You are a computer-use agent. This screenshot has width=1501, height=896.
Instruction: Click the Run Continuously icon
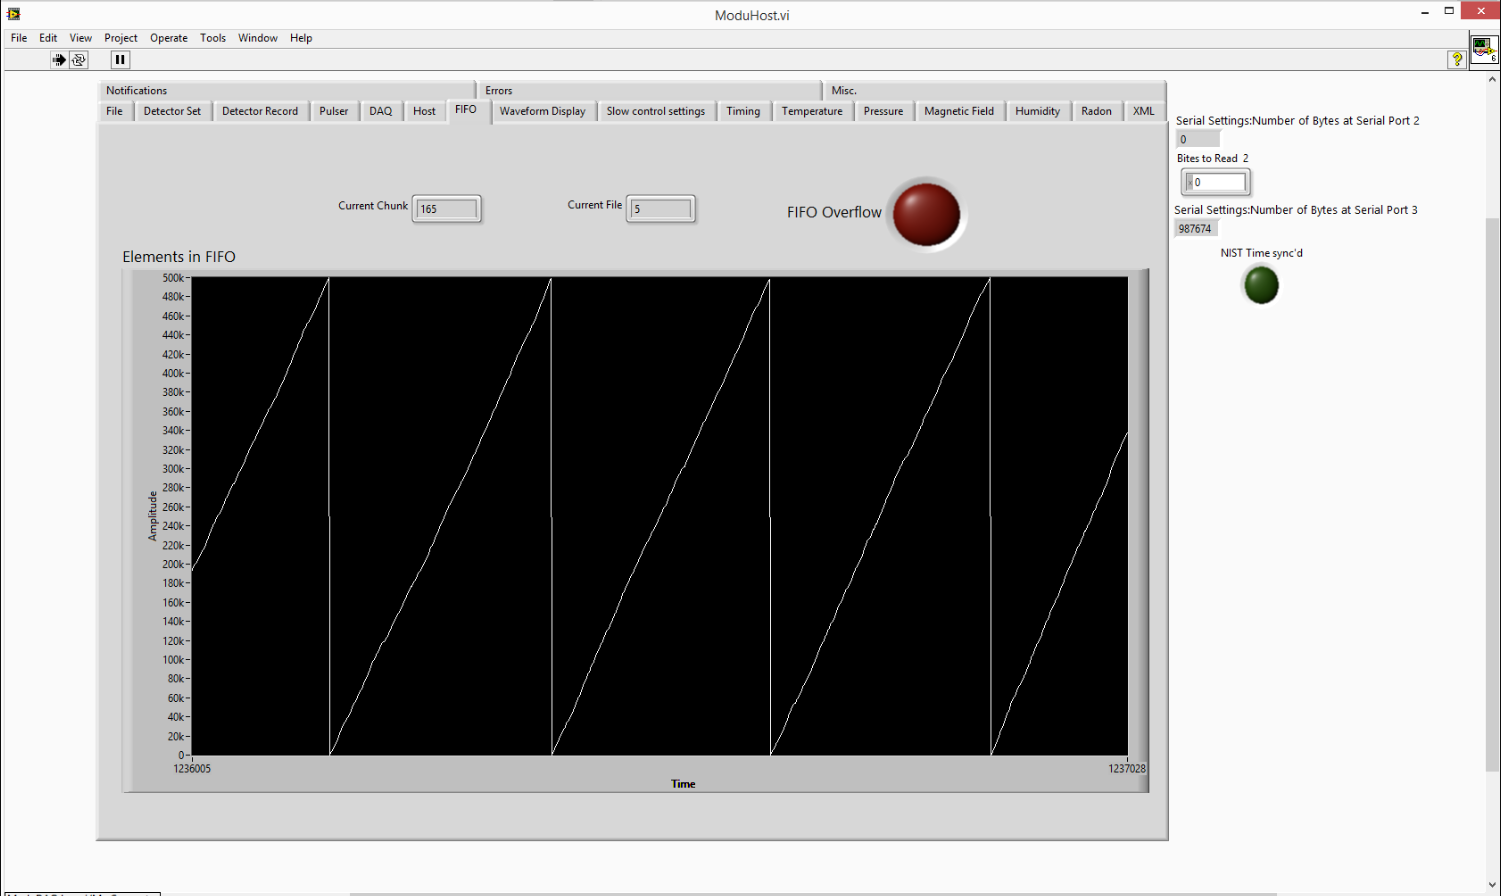click(x=79, y=60)
